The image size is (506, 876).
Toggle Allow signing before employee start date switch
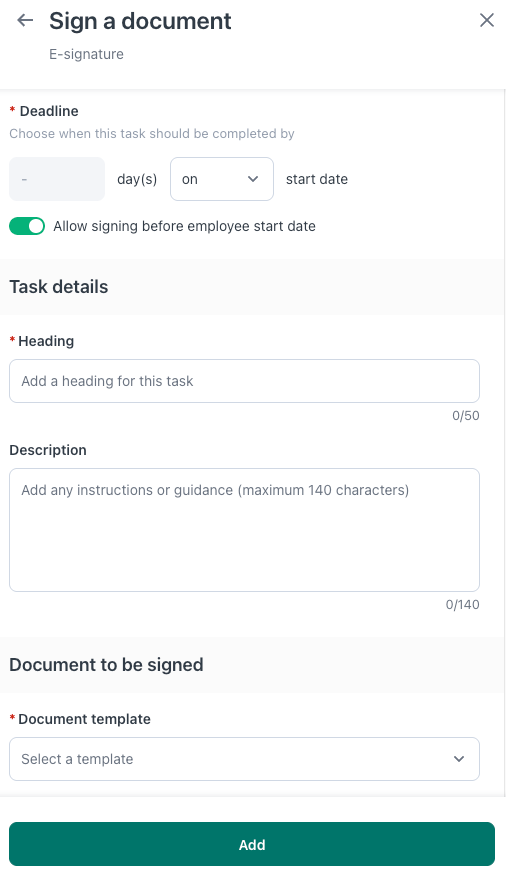pyautogui.click(x=27, y=226)
